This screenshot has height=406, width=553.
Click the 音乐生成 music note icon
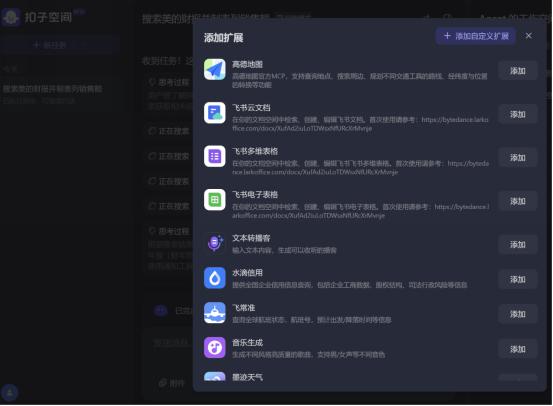[x=215, y=348]
